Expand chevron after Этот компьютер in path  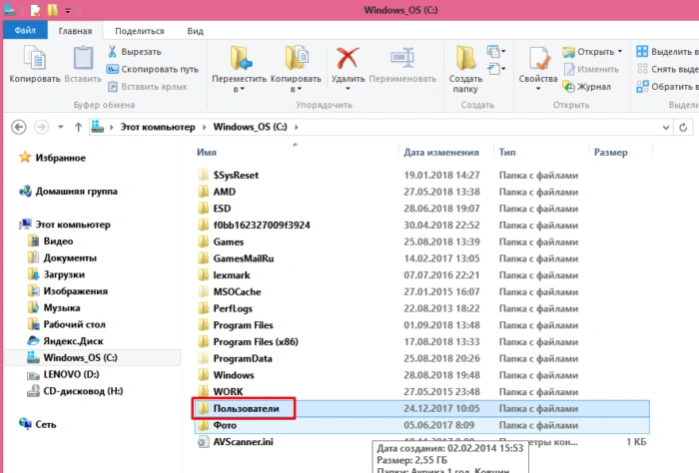click(x=204, y=127)
